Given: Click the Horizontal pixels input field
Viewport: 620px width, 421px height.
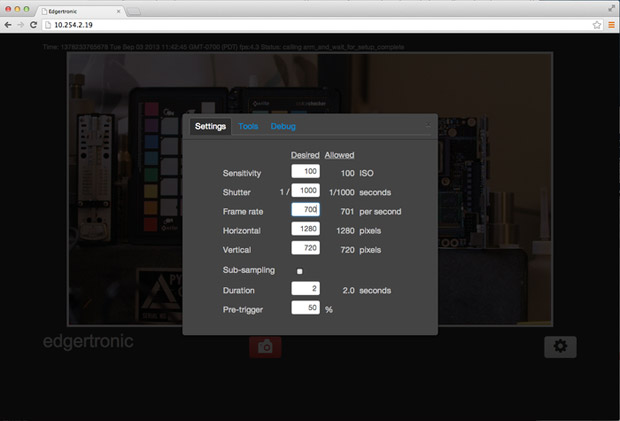Looking at the screenshot, I should 305,229.
